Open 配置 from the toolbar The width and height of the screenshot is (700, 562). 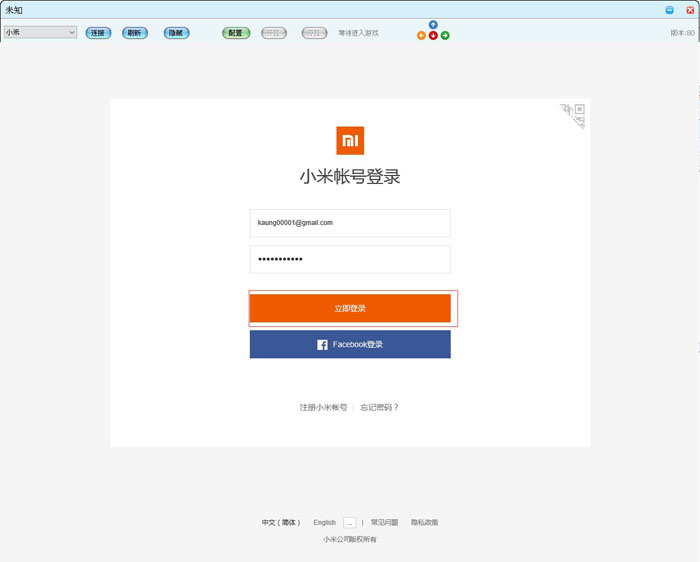[x=236, y=33]
